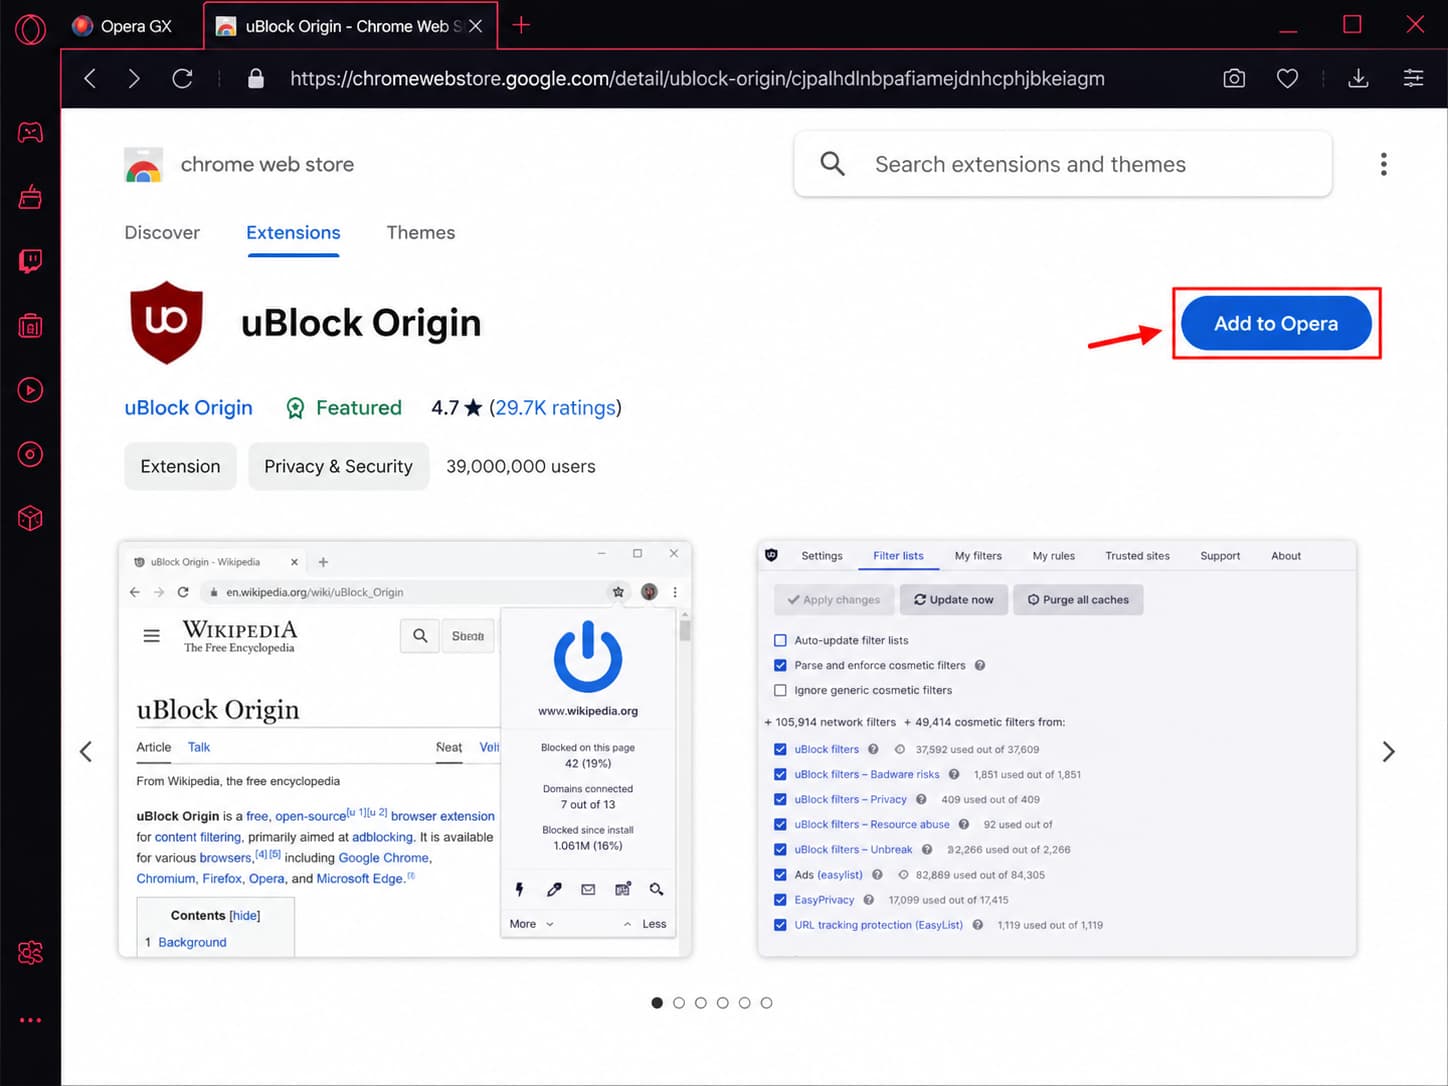
Task: Open Easy Setup sliders icon
Action: tap(1413, 78)
